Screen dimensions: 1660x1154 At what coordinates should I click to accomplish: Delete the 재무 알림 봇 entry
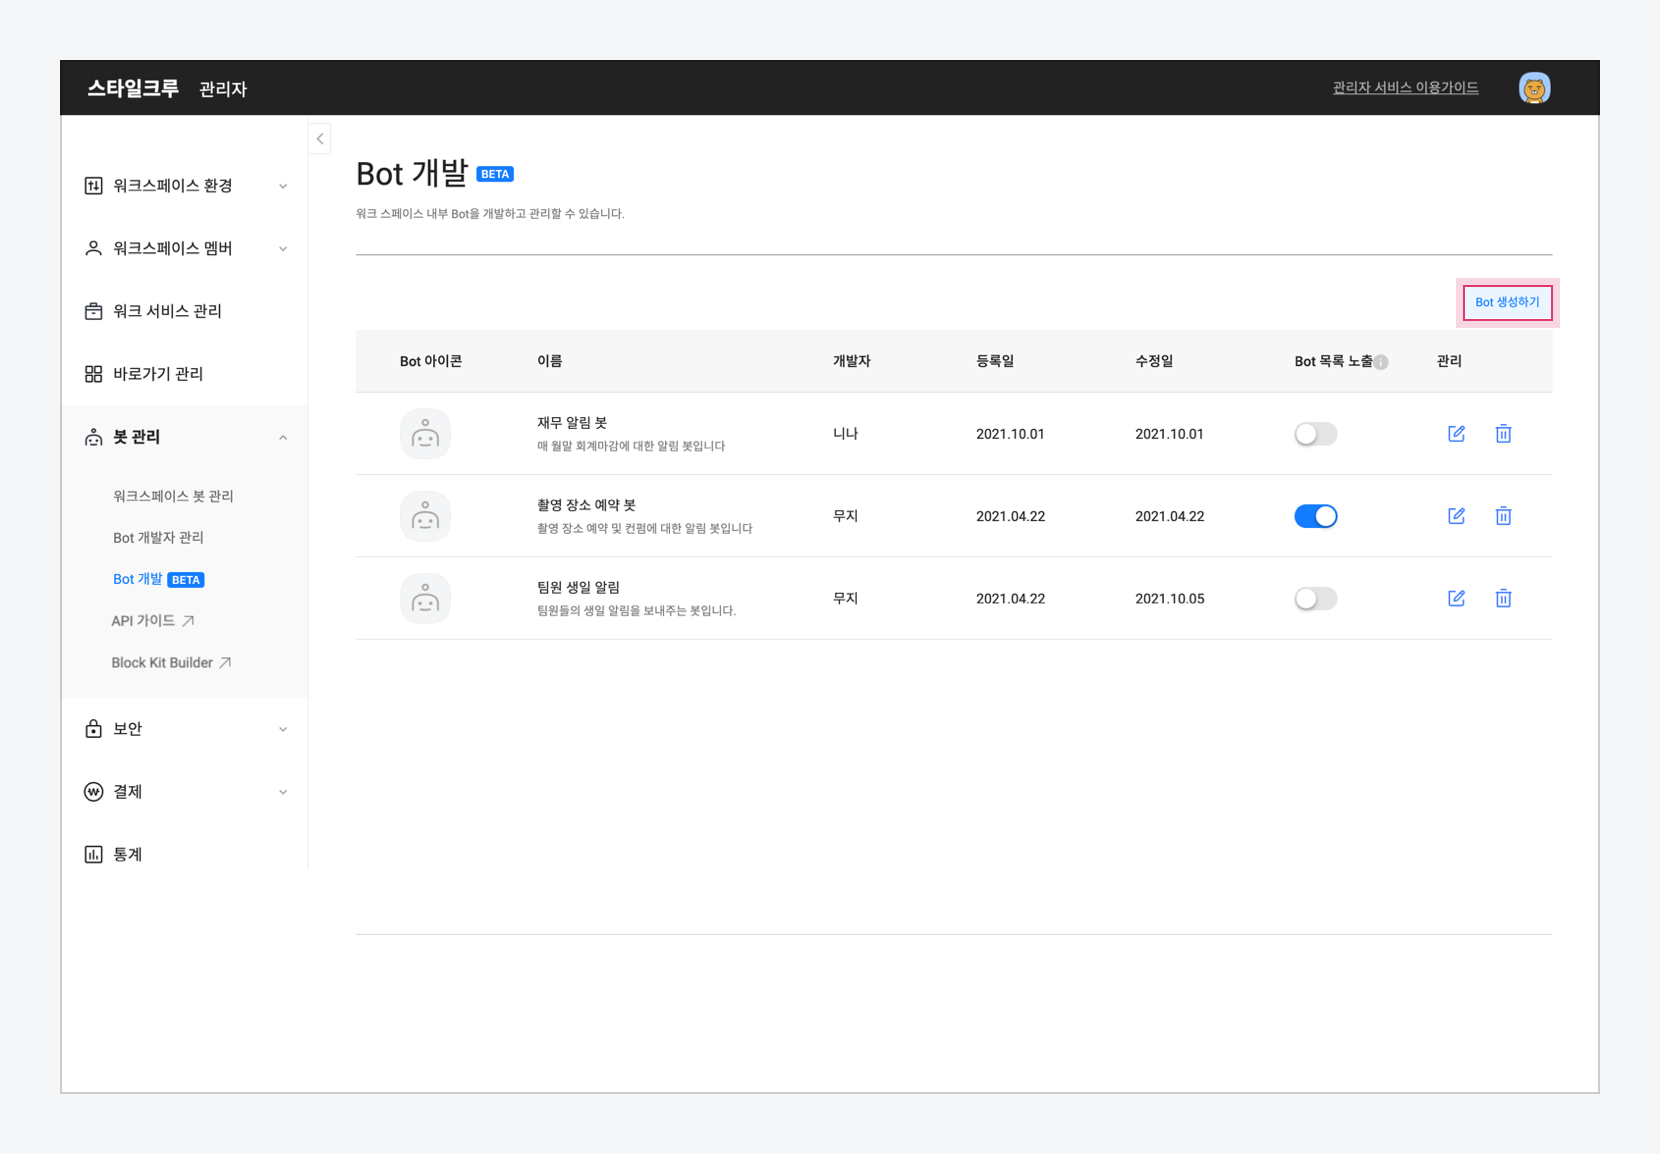click(x=1503, y=433)
